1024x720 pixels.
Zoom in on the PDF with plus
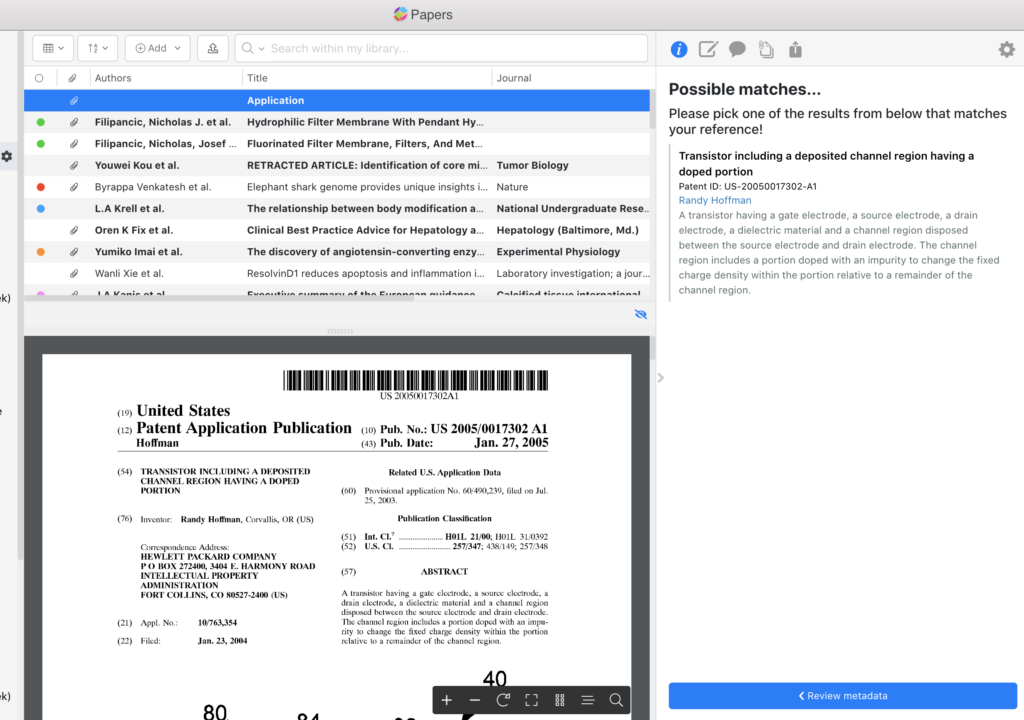tap(447, 700)
